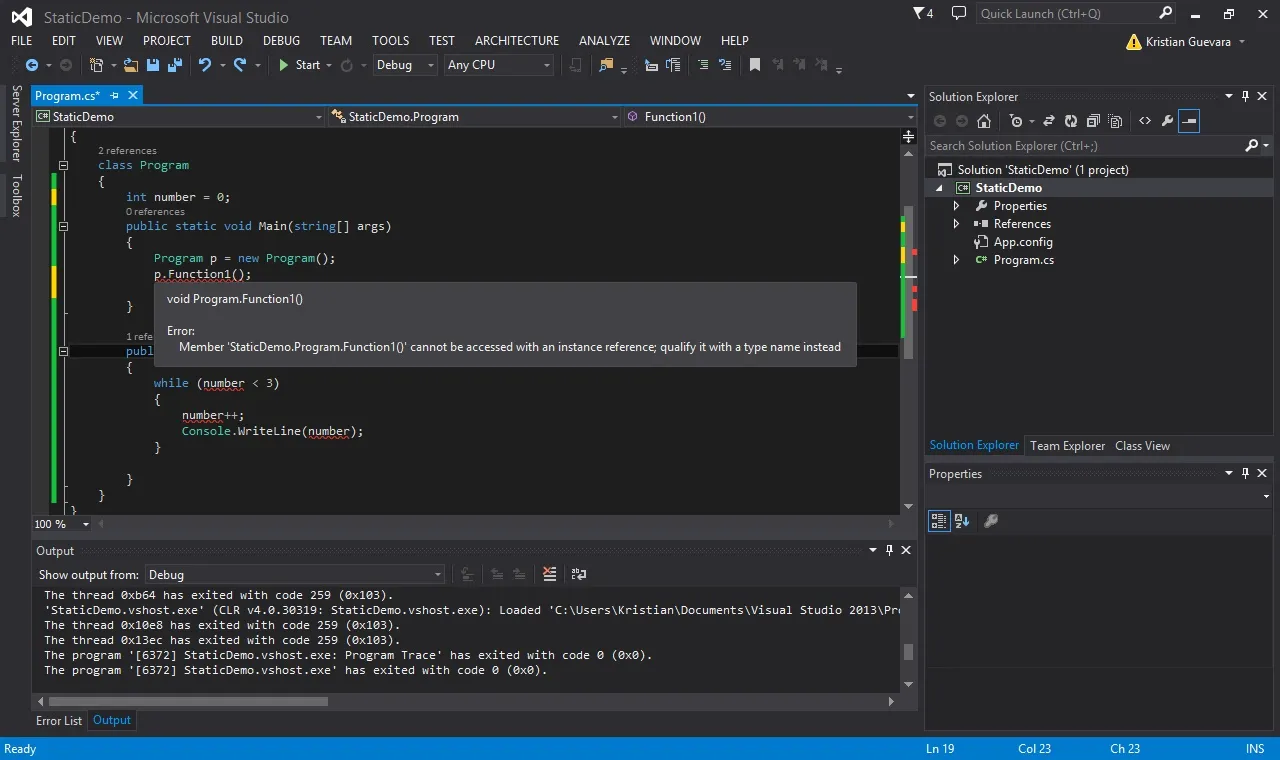Click the New Project toolbar icon
The image size is (1280, 760).
tap(96, 65)
